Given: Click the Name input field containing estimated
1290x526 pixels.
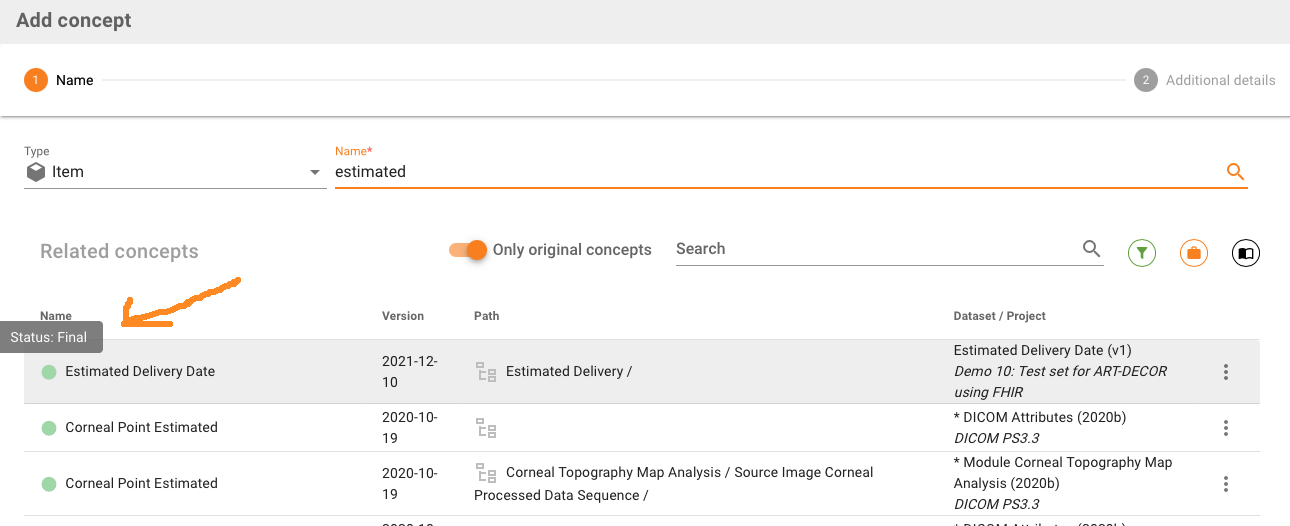Looking at the screenshot, I should (770, 172).
